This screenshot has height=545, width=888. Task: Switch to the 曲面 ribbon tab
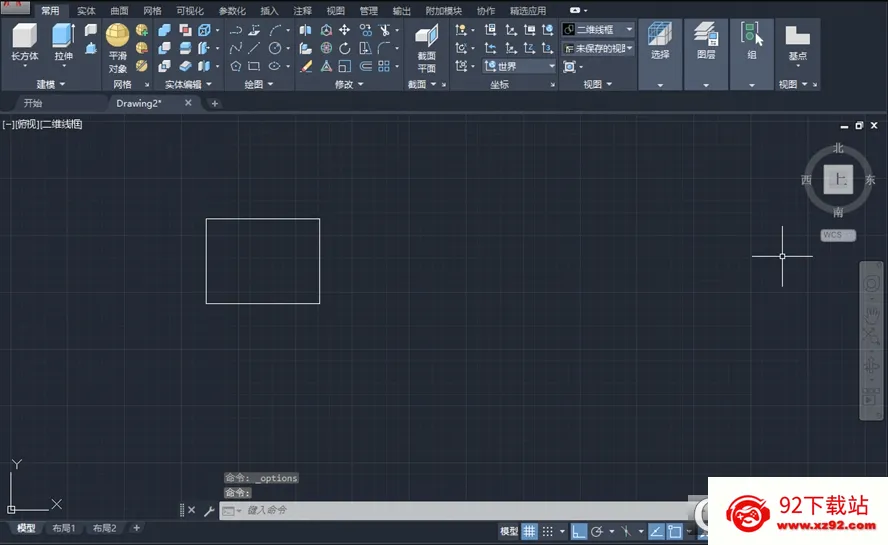click(119, 11)
